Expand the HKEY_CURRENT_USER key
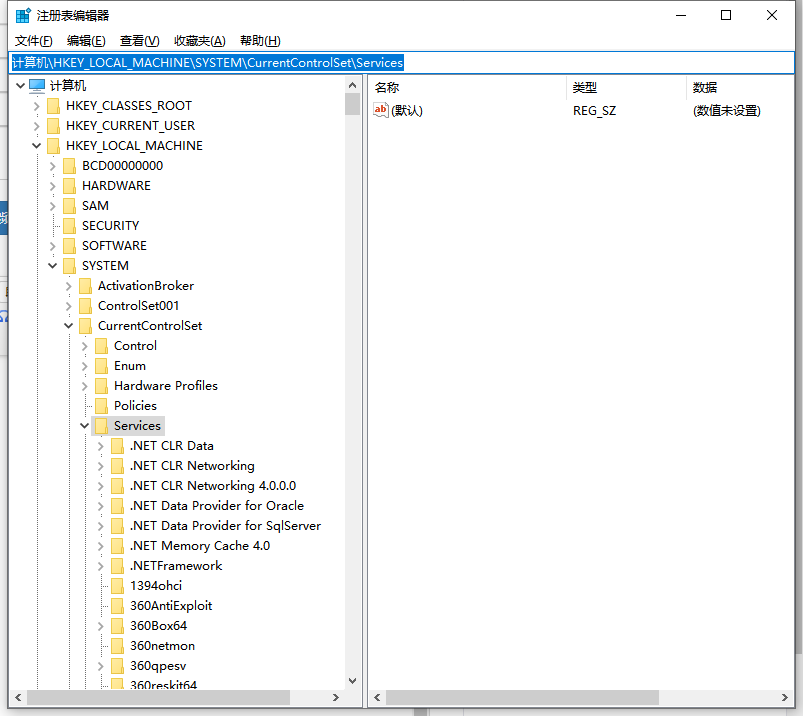 click(36, 126)
